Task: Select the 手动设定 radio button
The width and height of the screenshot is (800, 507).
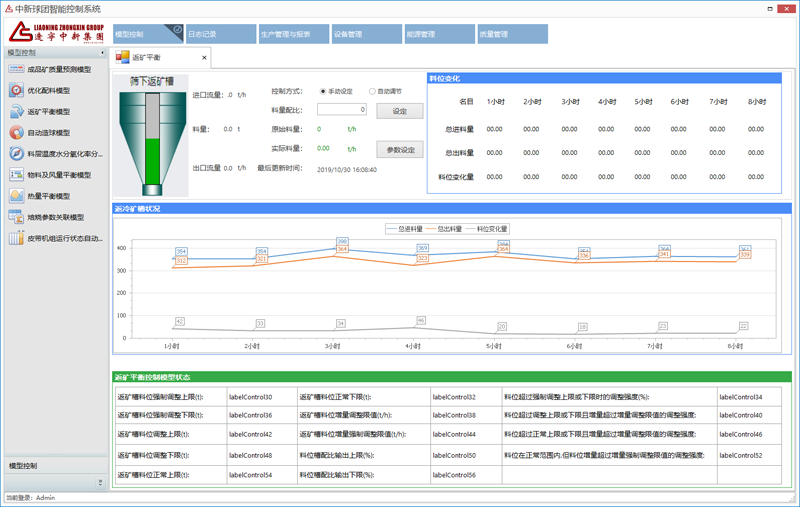Action: pyautogui.click(x=323, y=91)
